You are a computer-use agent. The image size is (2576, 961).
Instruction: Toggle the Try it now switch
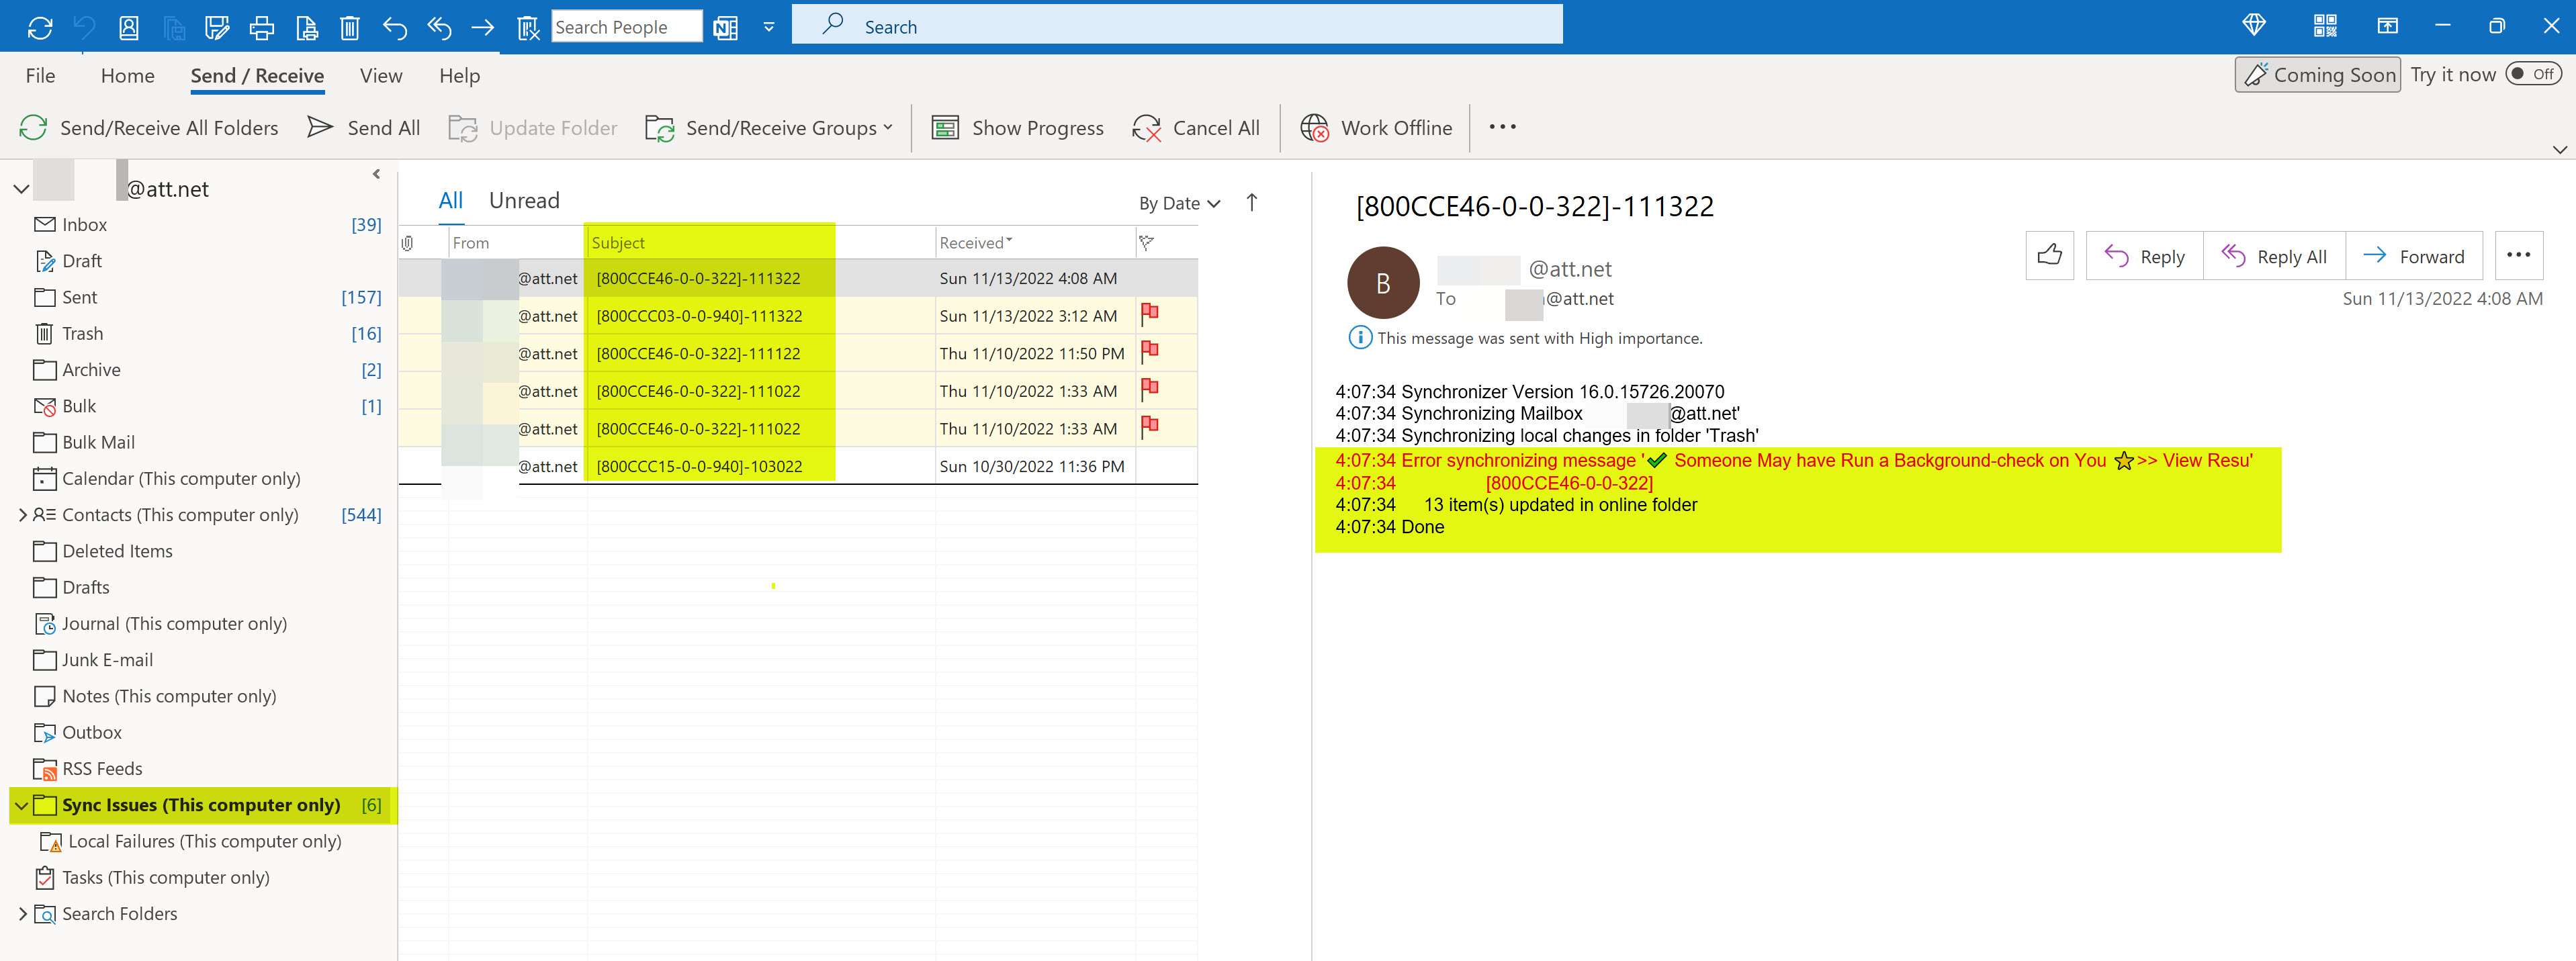pyautogui.click(x=2533, y=74)
